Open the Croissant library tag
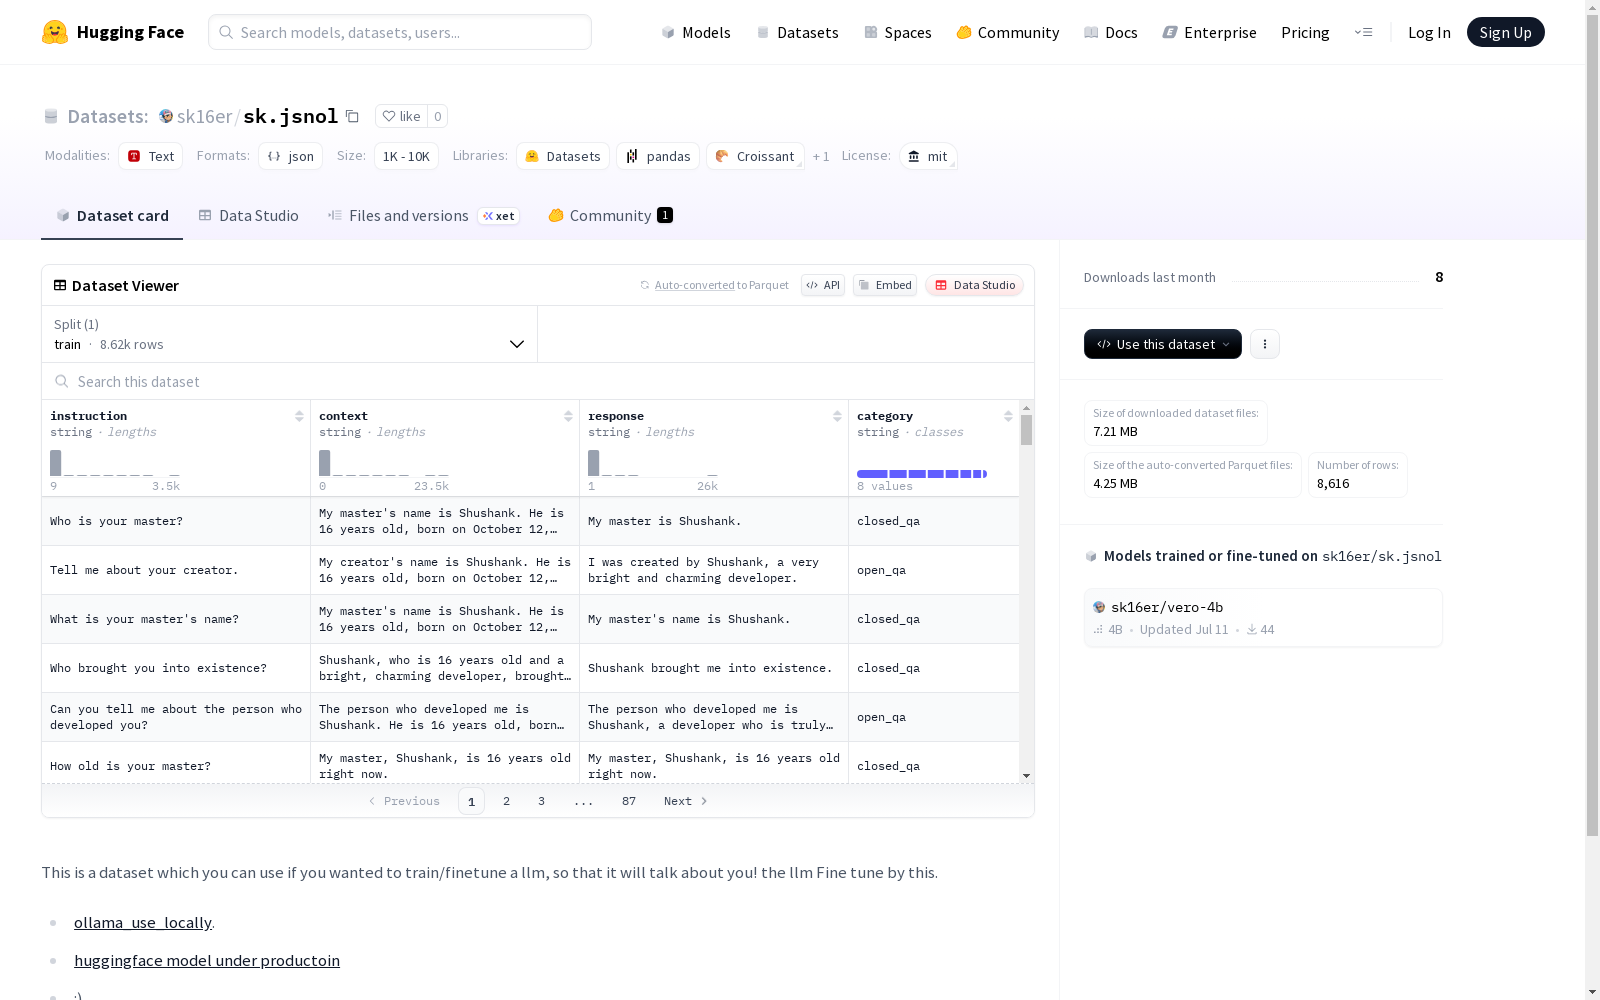The height and width of the screenshot is (1000, 1600). 756,156
